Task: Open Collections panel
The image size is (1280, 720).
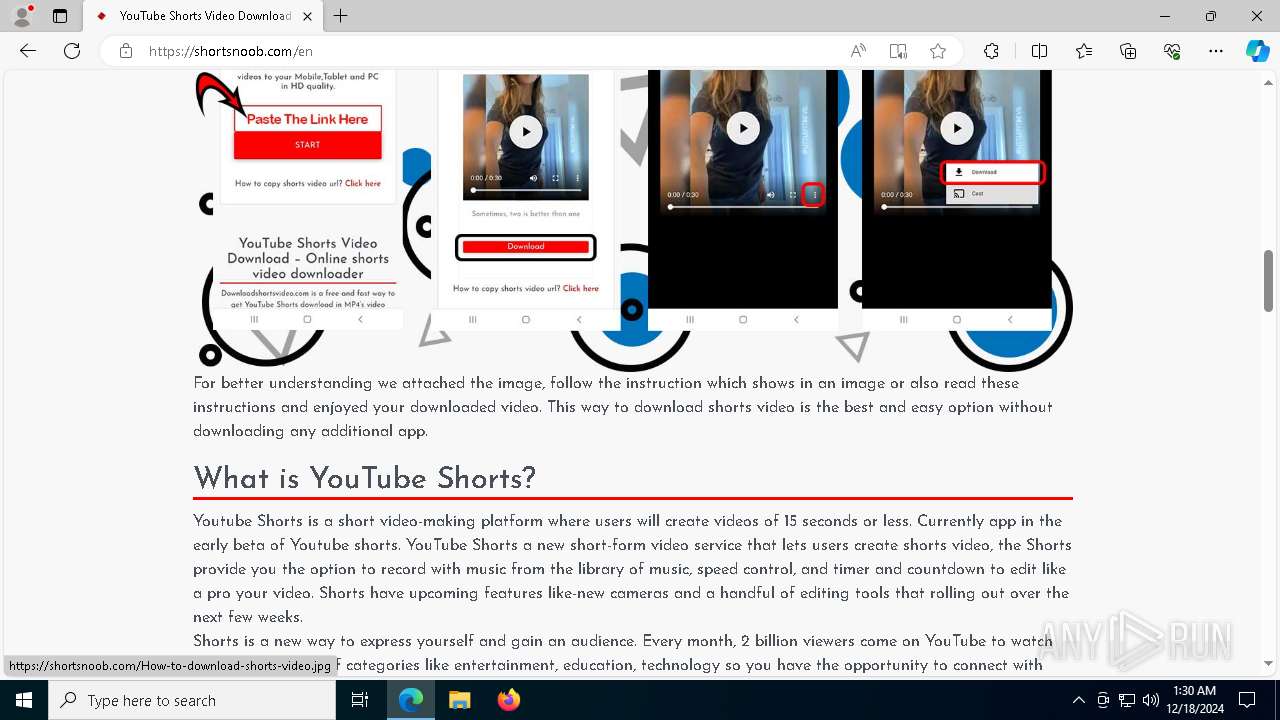Action: 1128,51
